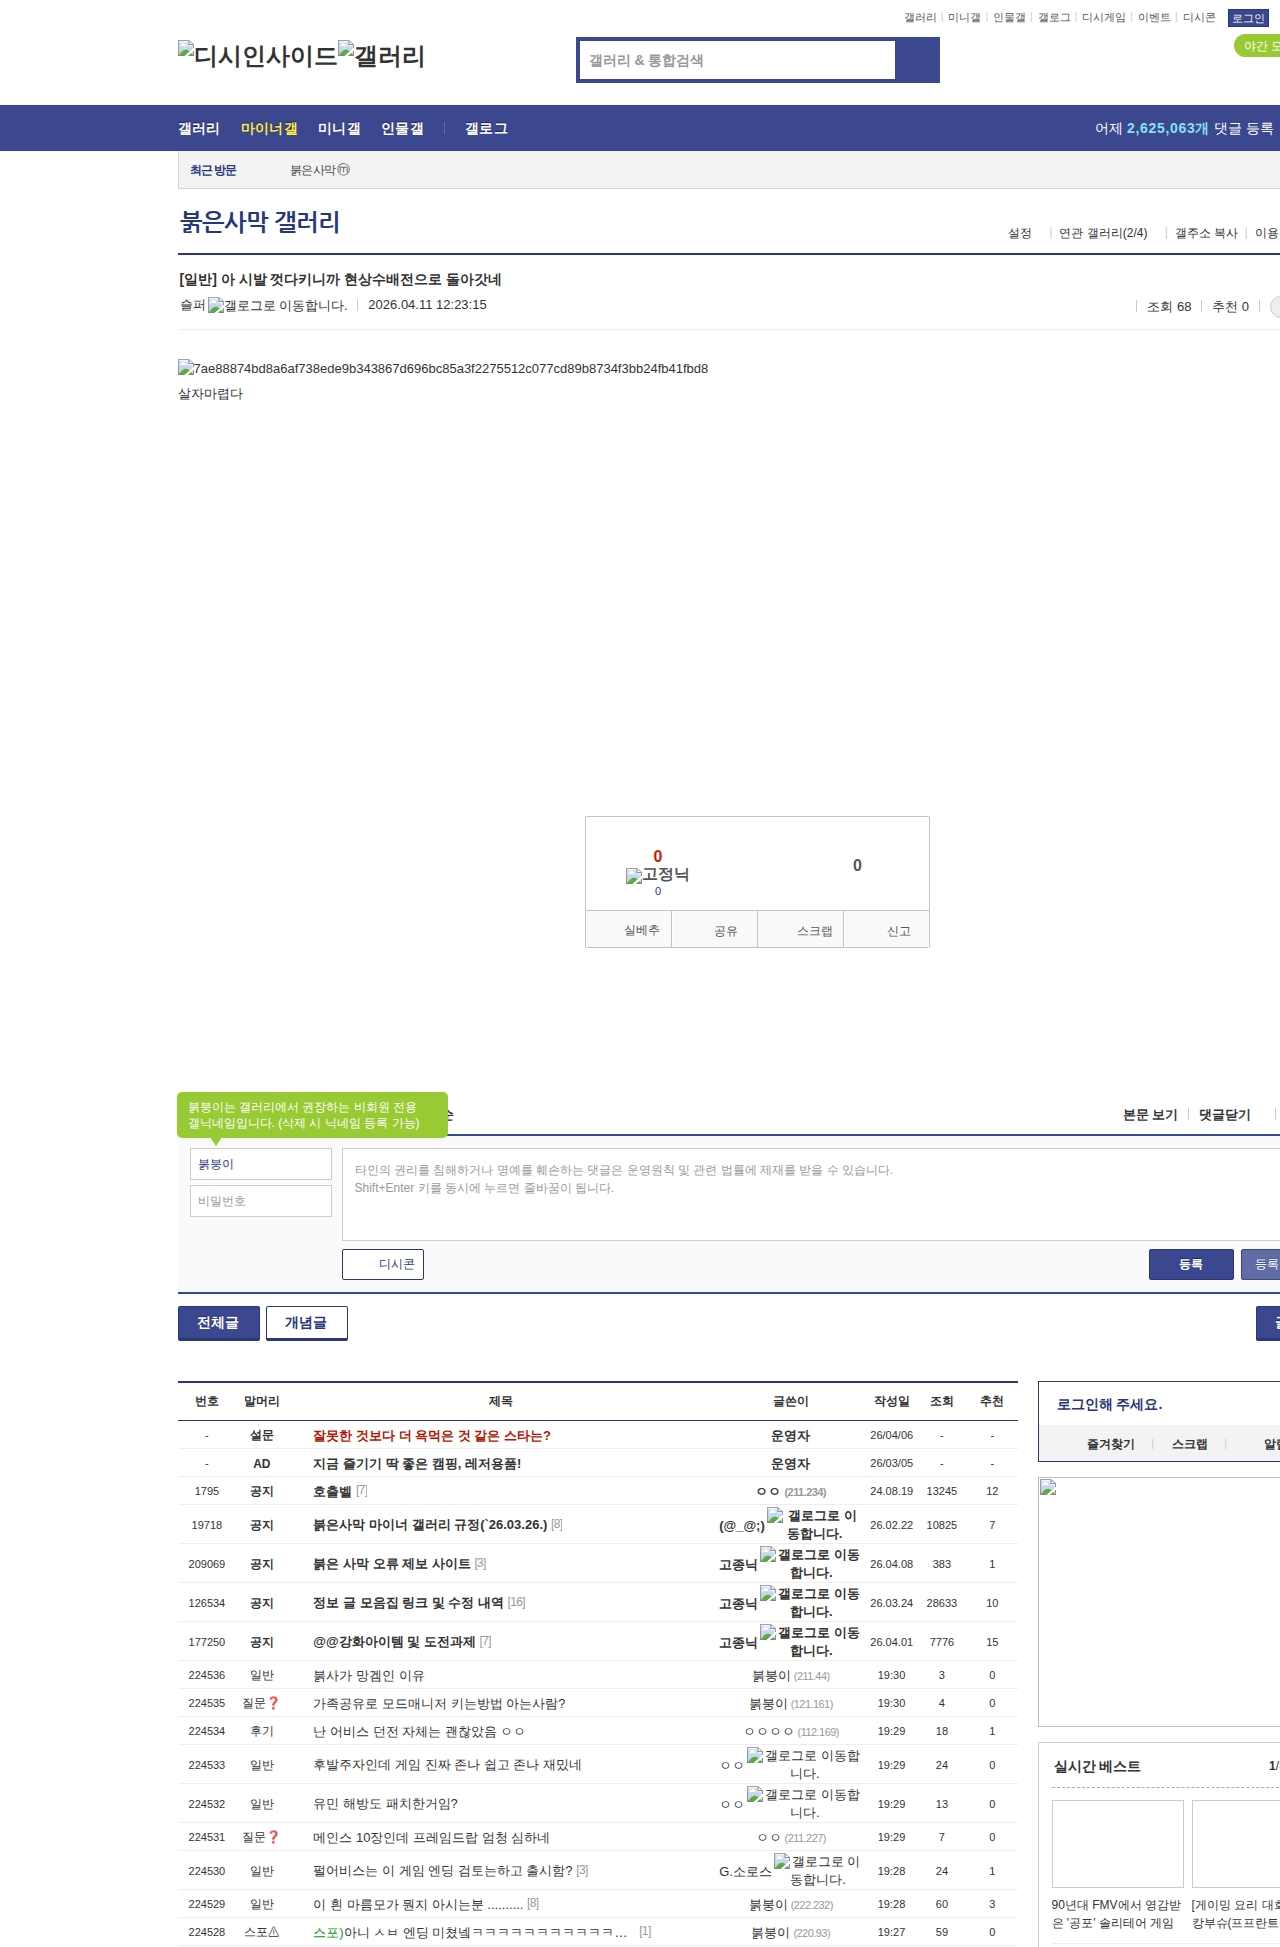
Task: Click 갤주소 복사 link
Action: (x=1206, y=233)
